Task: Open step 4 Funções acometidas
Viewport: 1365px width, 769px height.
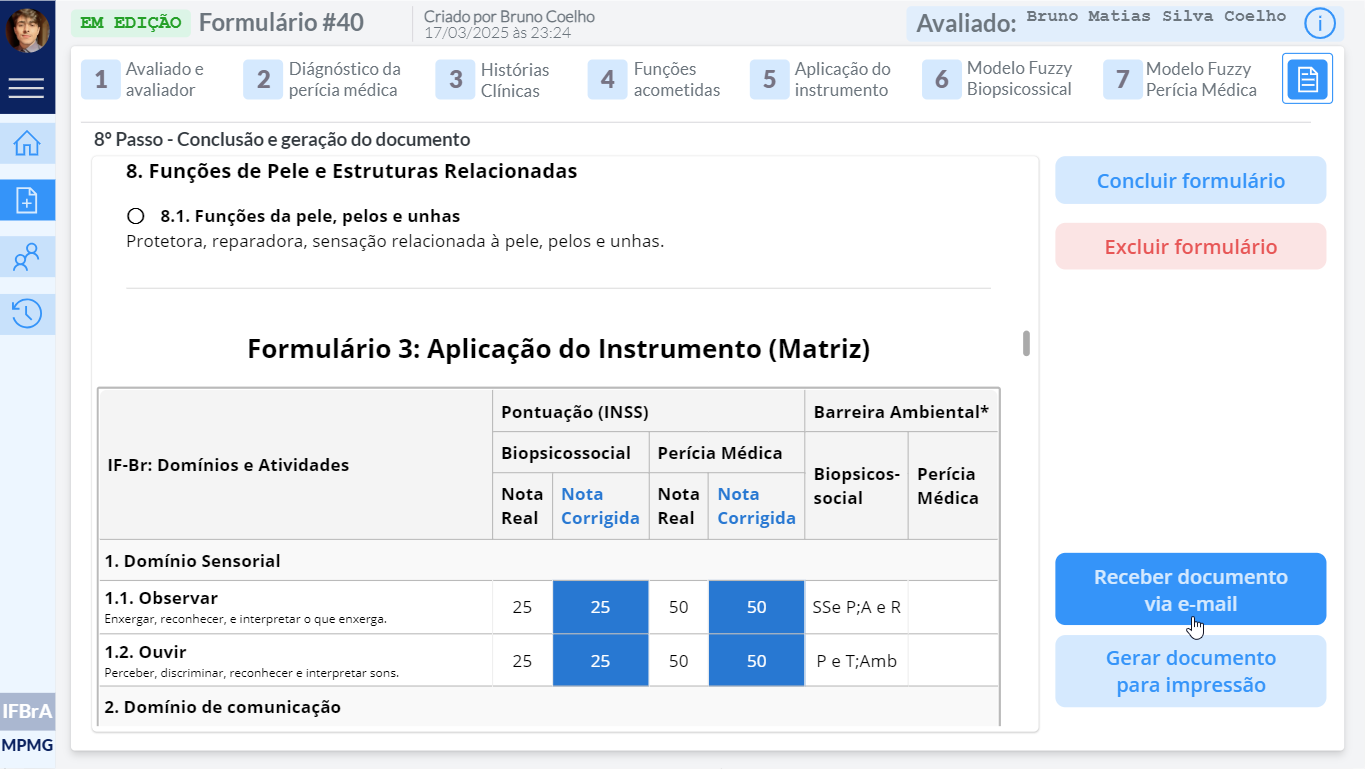Action: 656,79
